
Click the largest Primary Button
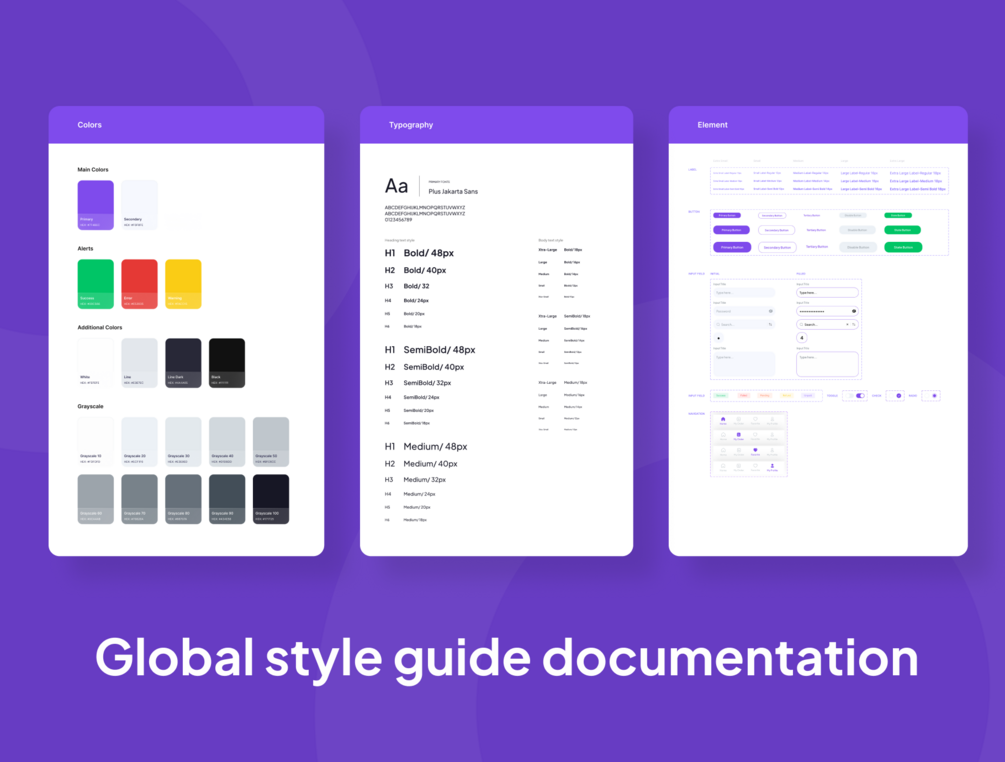point(732,247)
